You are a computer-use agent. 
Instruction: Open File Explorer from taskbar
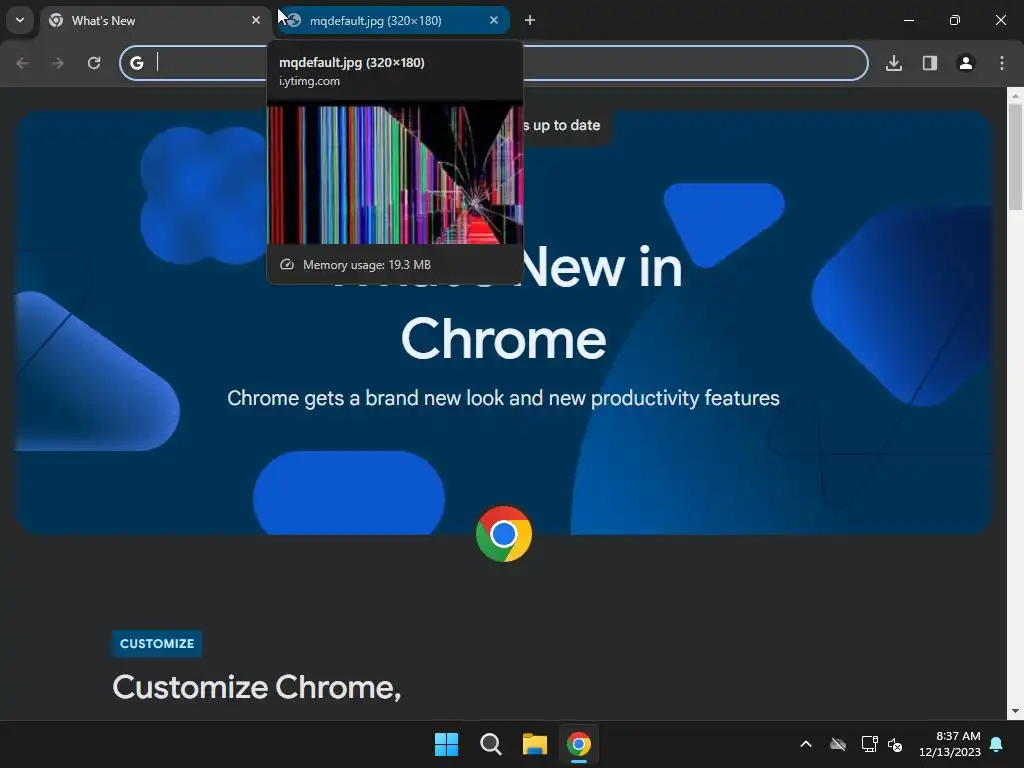click(x=535, y=744)
